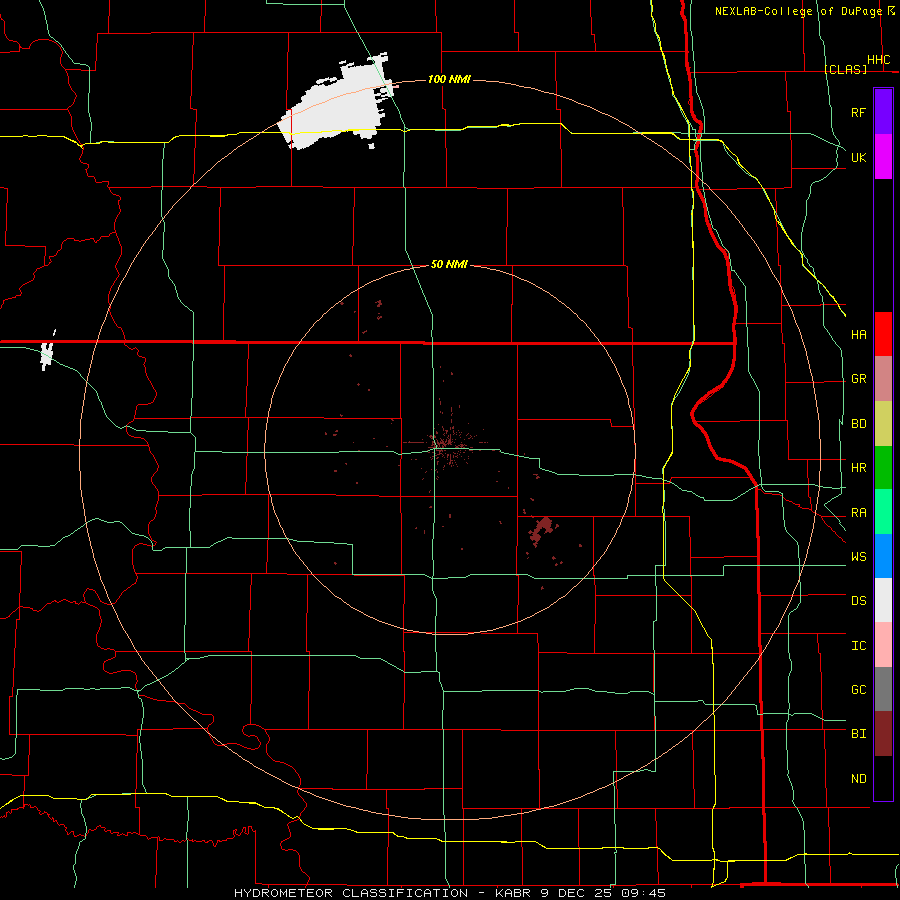Click the 9 DEC 25 date text
Image resolution: width=900 pixels, height=900 pixels.
click(577, 893)
